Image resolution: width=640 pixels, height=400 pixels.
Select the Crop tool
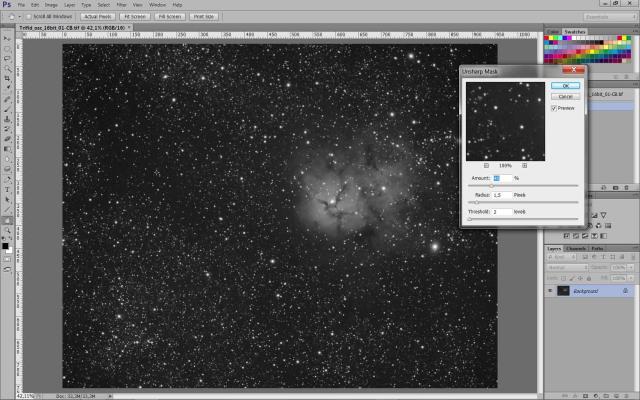pos(7,78)
